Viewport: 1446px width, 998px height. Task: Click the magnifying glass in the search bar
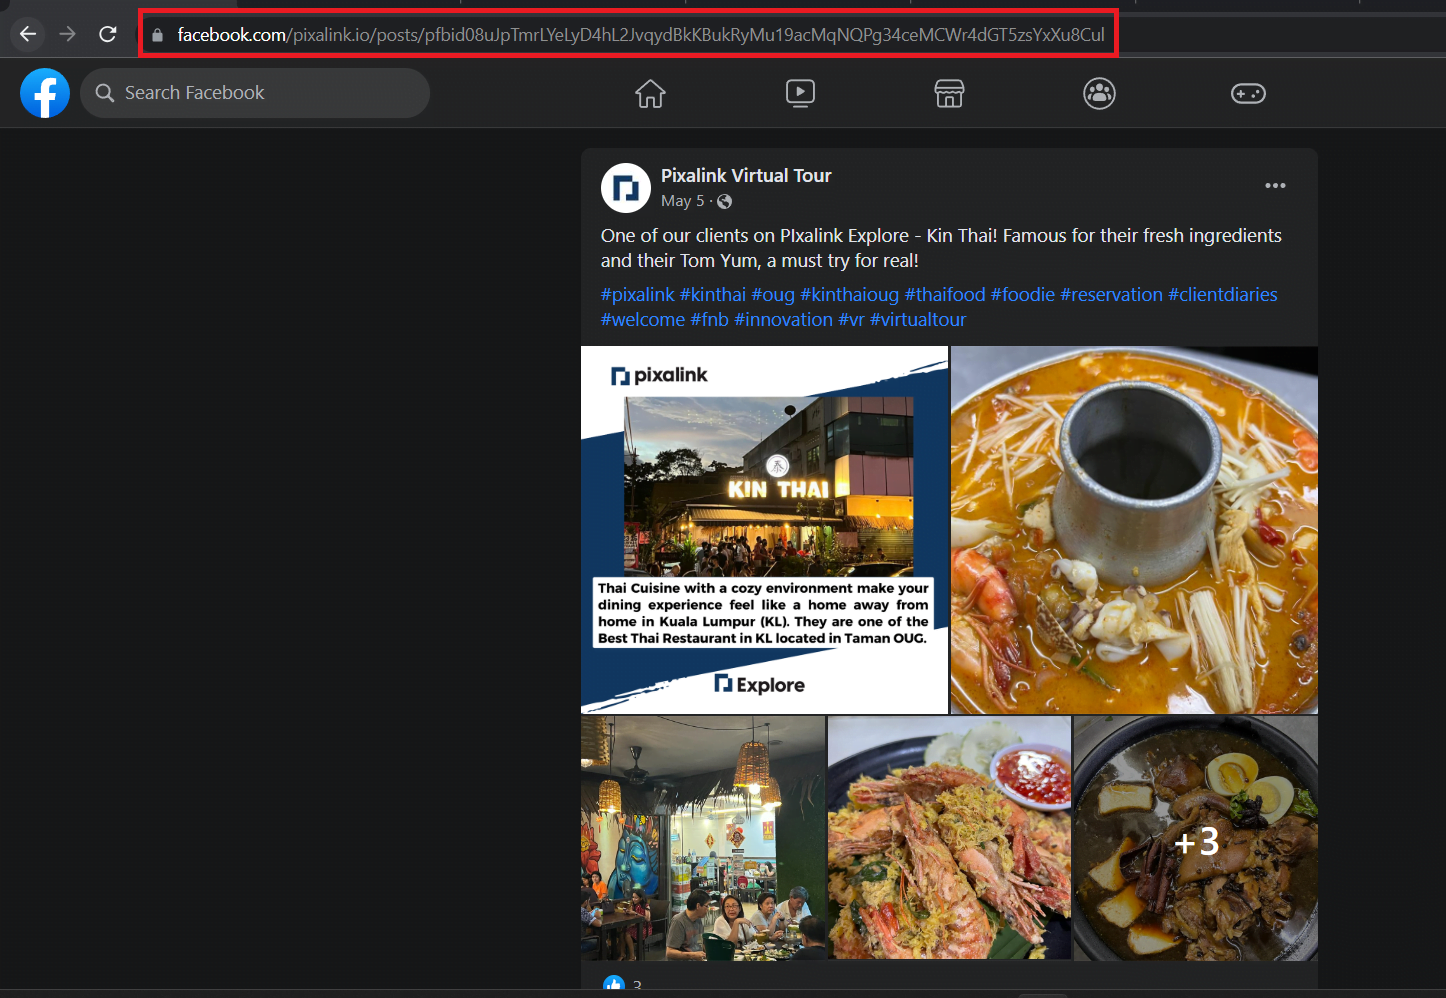click(x=104, y=93)
